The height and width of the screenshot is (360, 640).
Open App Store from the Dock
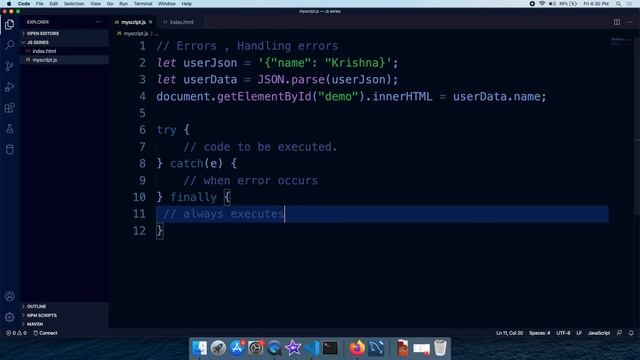[x=237, y=348]
